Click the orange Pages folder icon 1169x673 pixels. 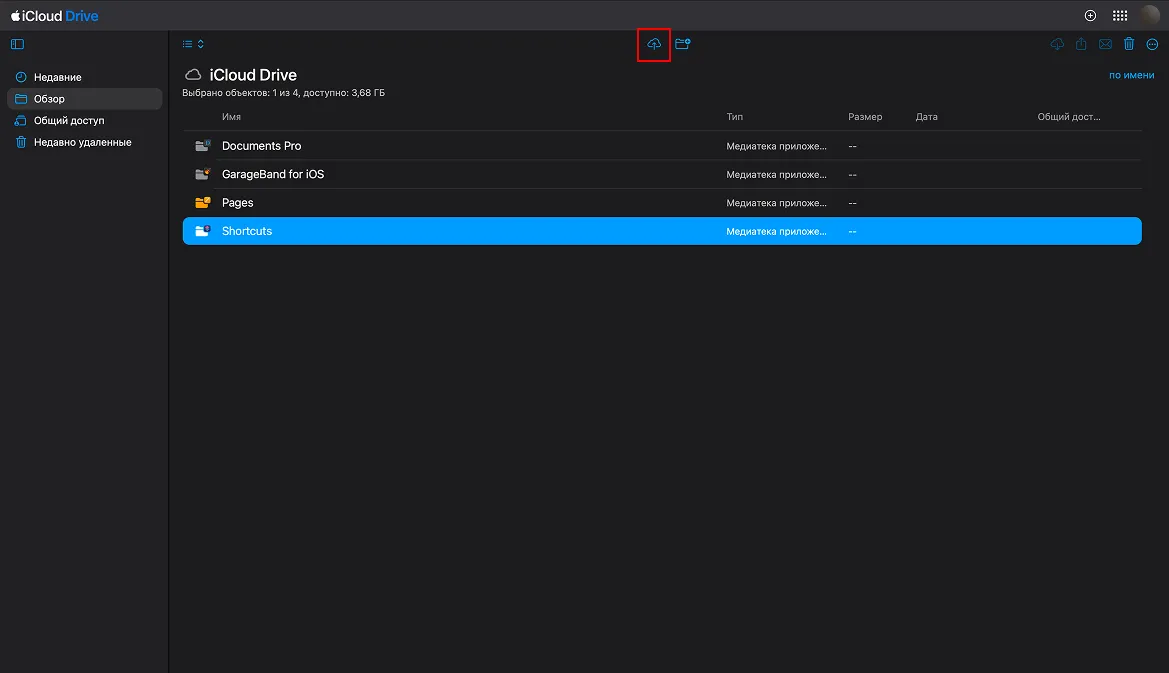(x=202, y=203)
